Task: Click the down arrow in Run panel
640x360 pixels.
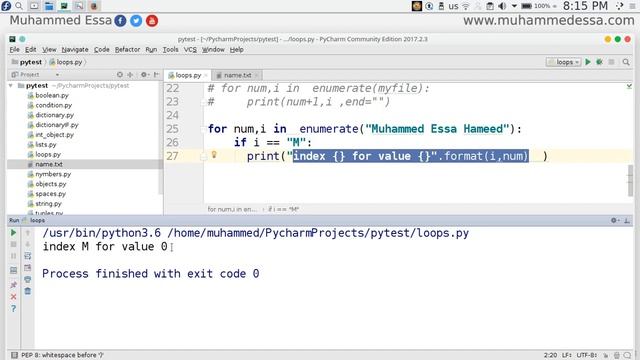Action: (x=28, y=244)
